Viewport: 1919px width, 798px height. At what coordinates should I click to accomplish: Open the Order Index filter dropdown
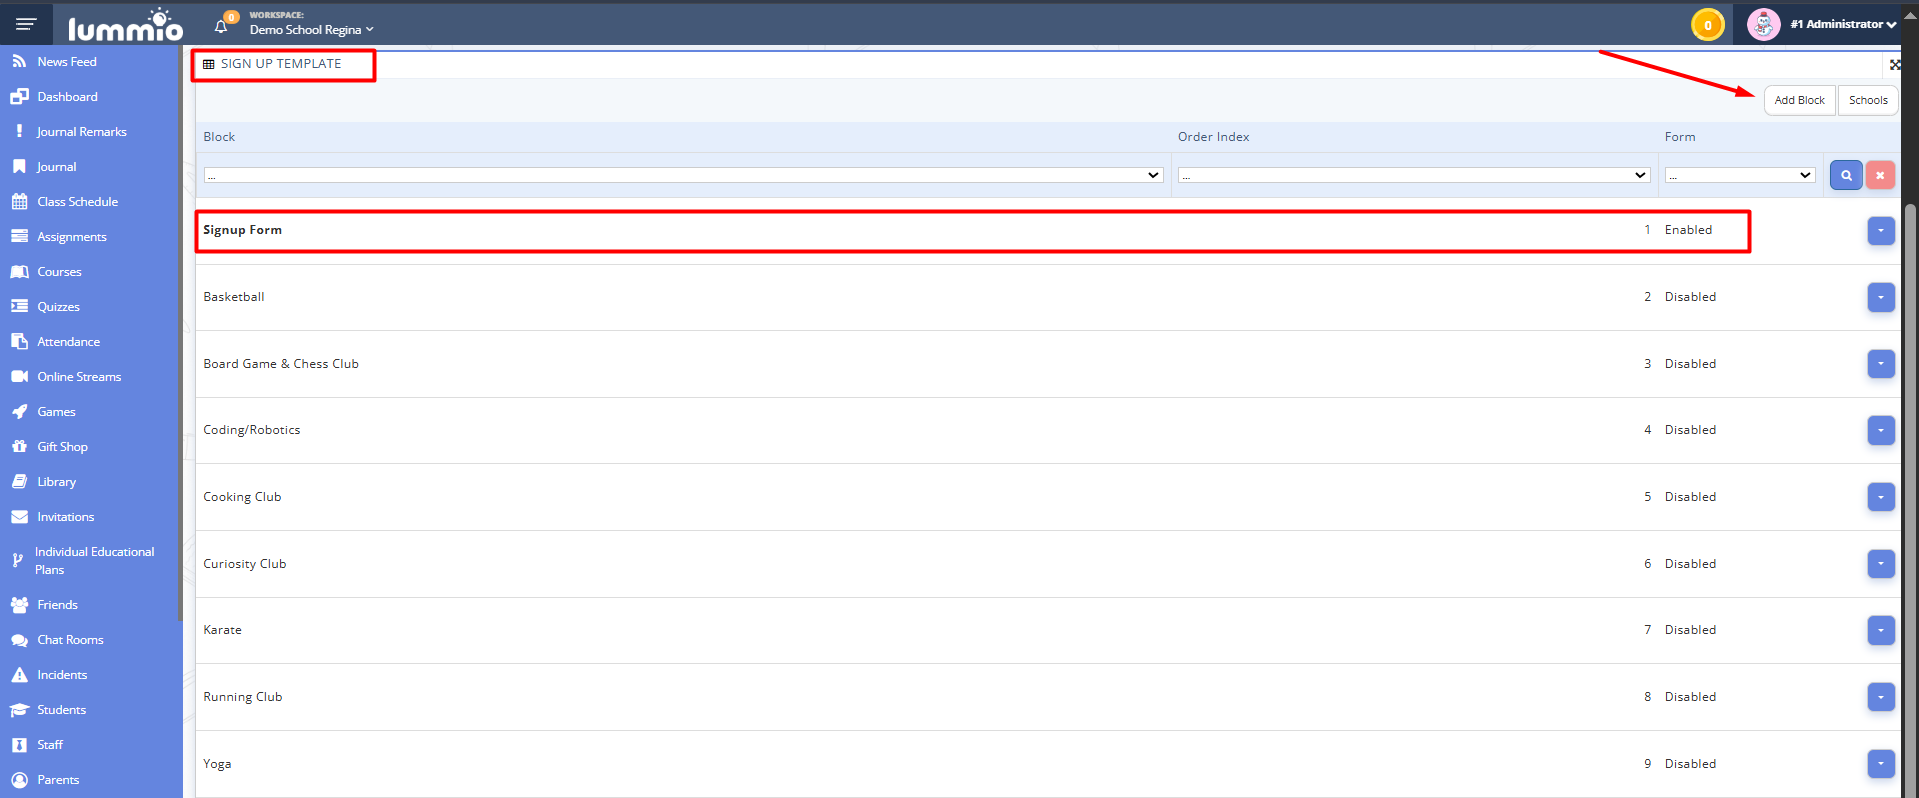click(x=1414, y=175)
